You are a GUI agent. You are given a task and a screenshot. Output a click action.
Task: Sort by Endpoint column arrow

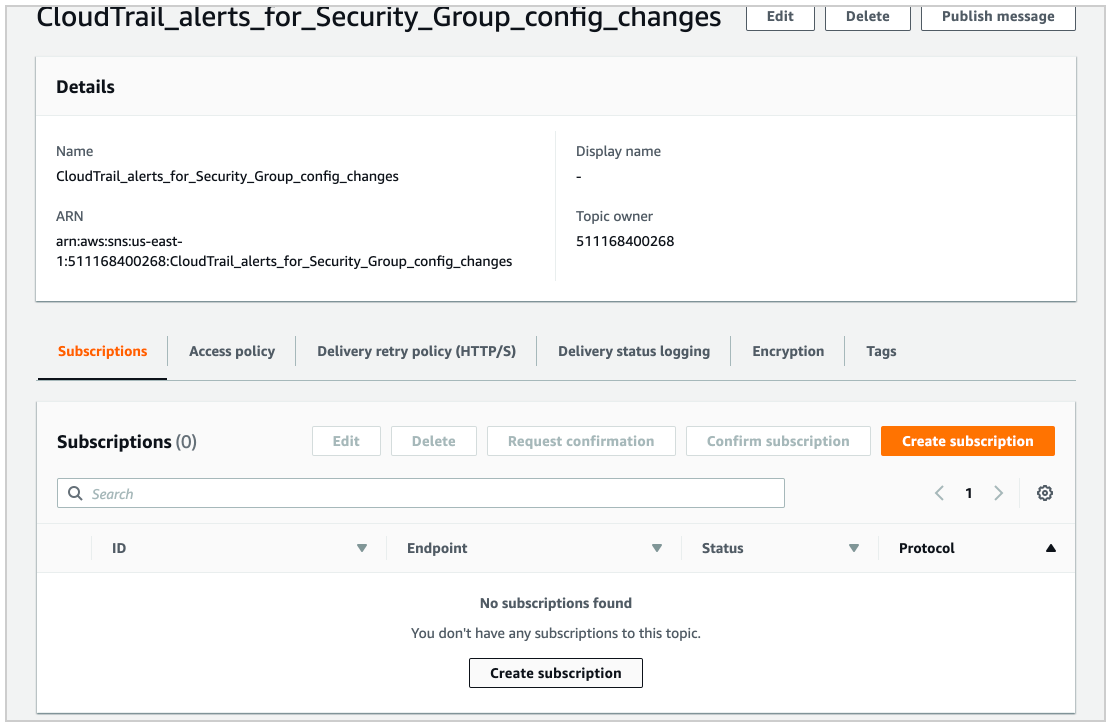[657, 548]
